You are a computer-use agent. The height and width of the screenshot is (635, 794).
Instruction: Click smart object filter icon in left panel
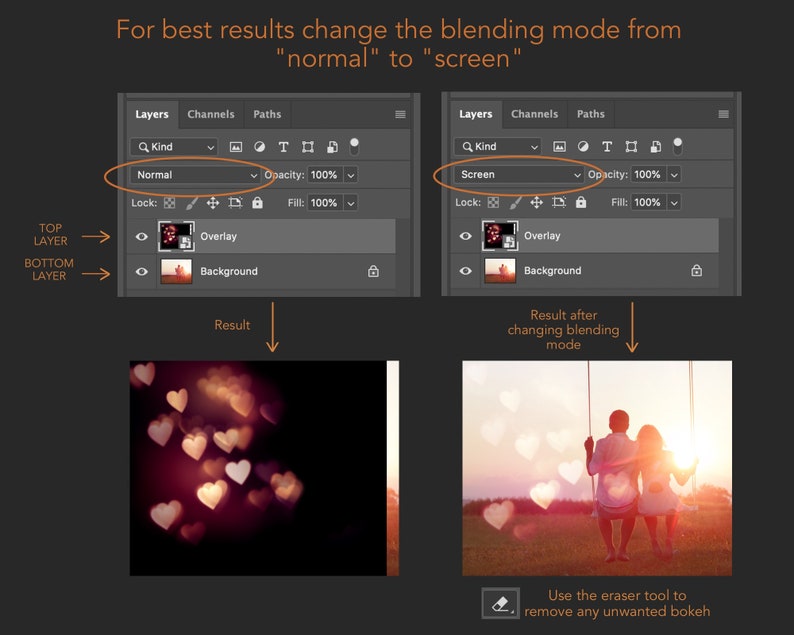coord(332,147)
